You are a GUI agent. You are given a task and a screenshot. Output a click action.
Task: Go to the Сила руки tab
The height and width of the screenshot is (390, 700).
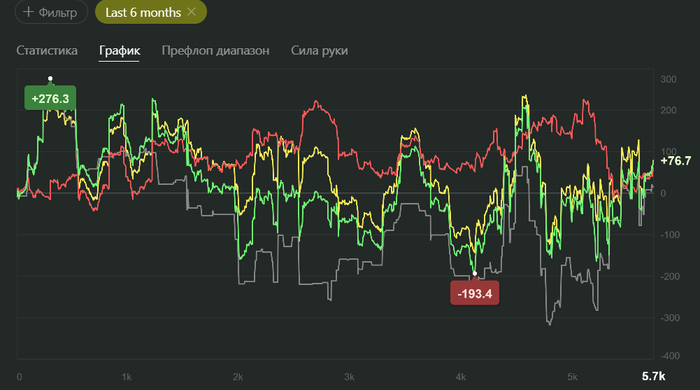point(319,50)
